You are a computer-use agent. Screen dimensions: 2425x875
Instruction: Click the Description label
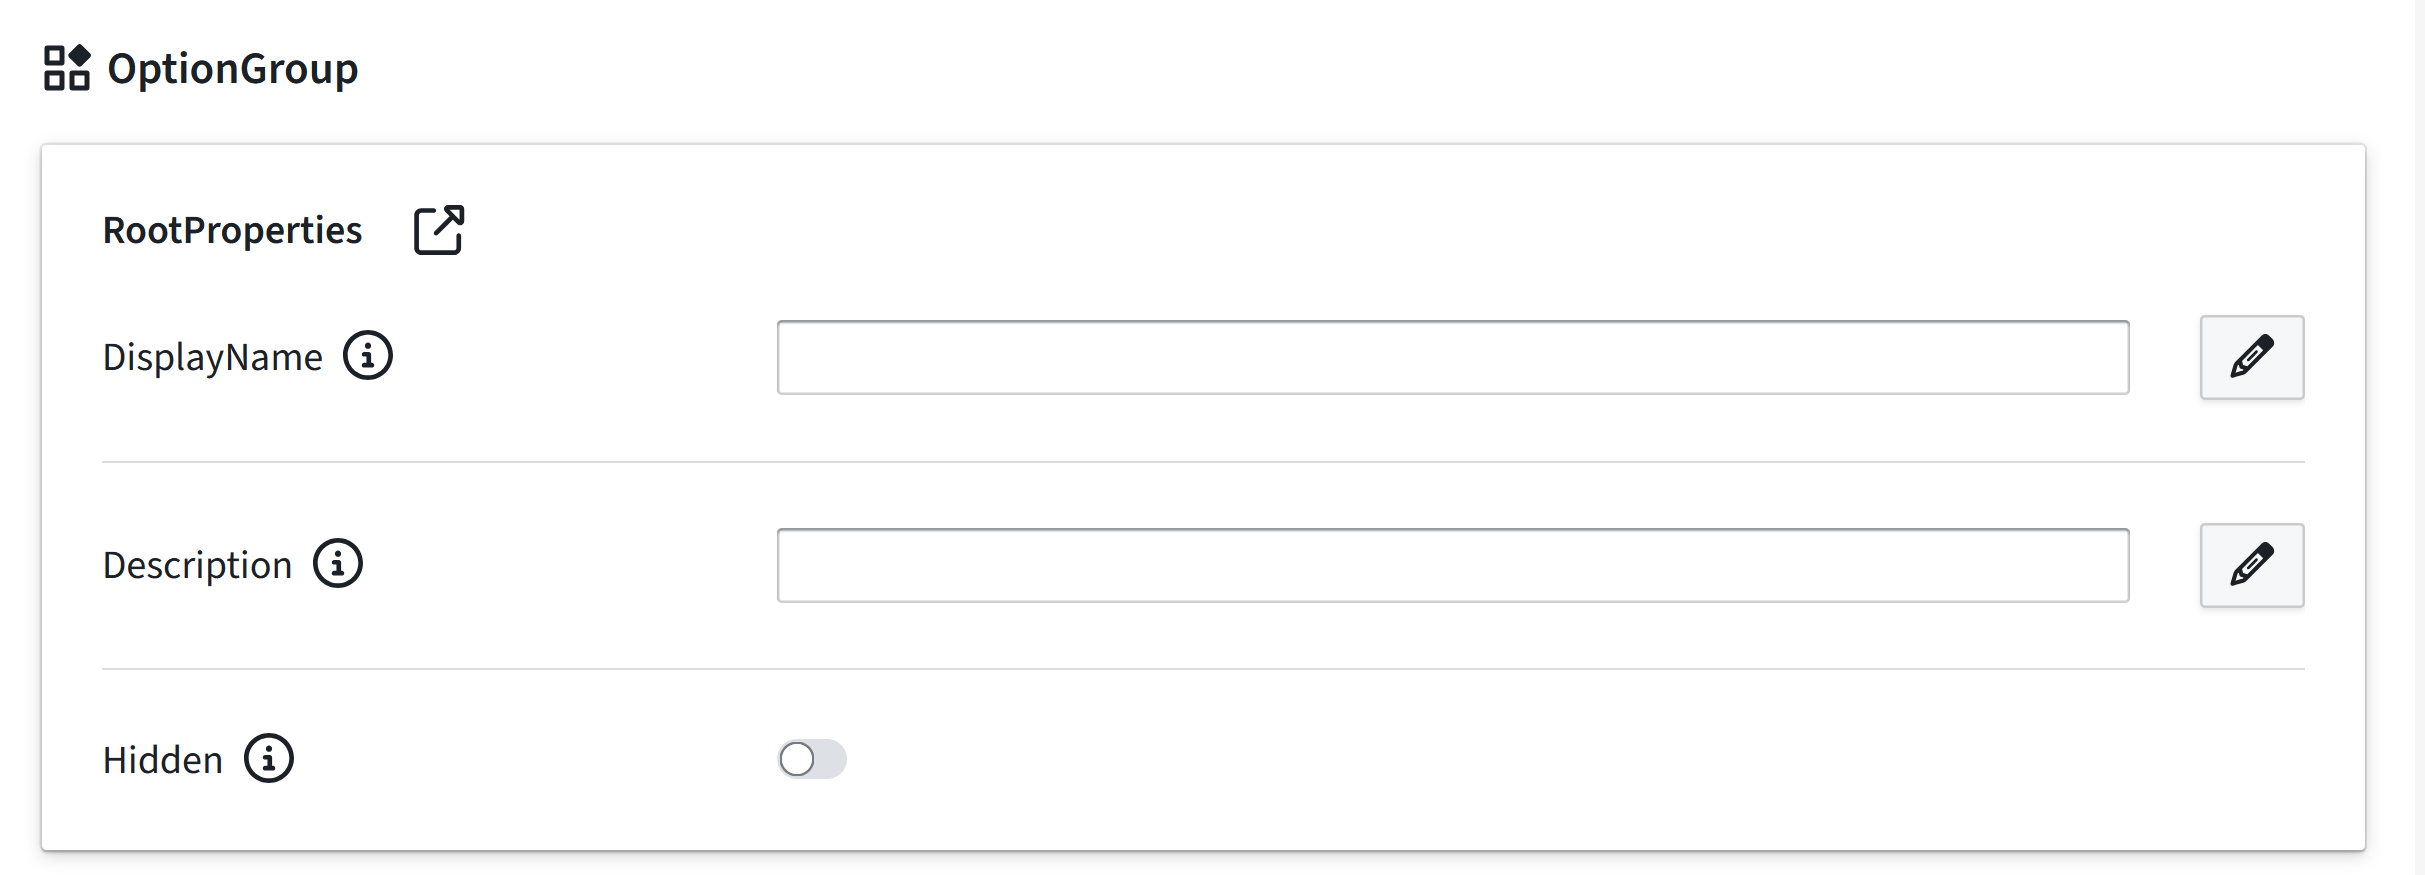tap(197, 563)
